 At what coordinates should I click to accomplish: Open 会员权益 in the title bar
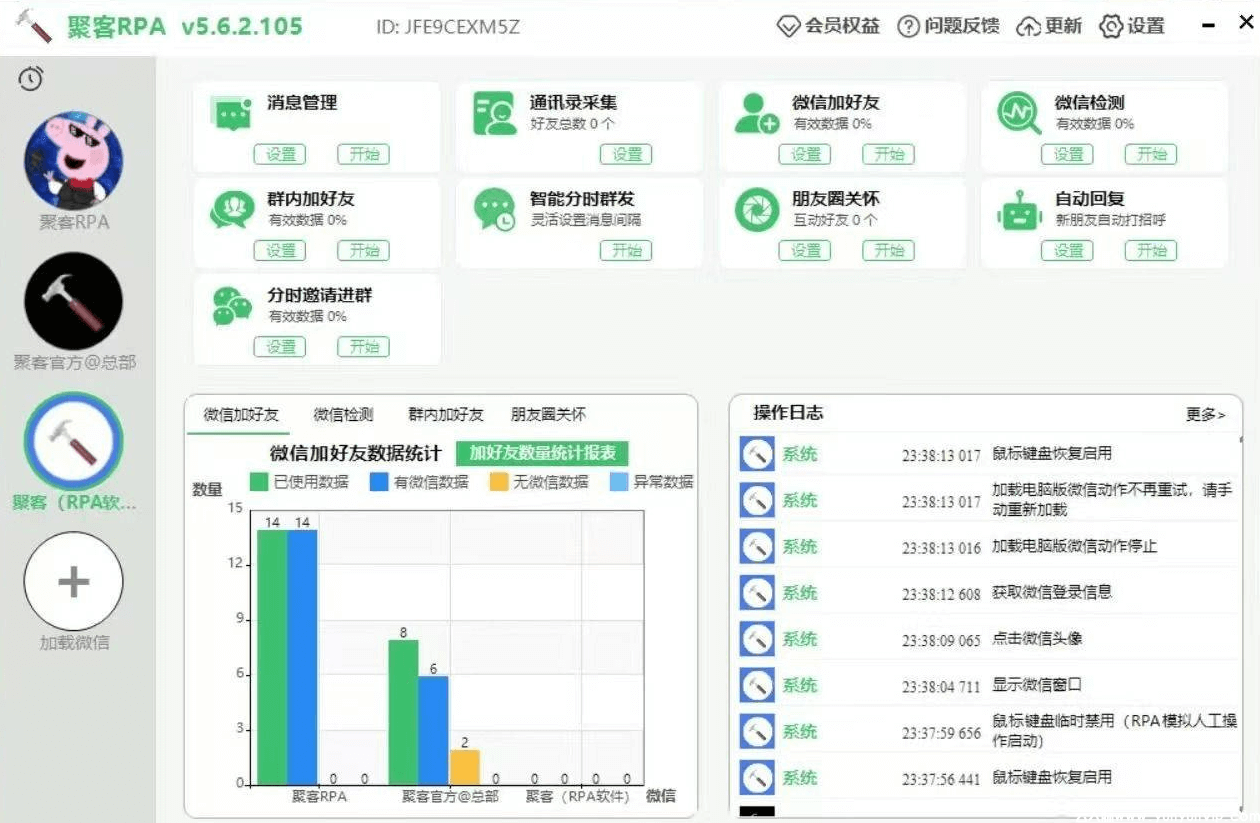[x=829, y=27]
